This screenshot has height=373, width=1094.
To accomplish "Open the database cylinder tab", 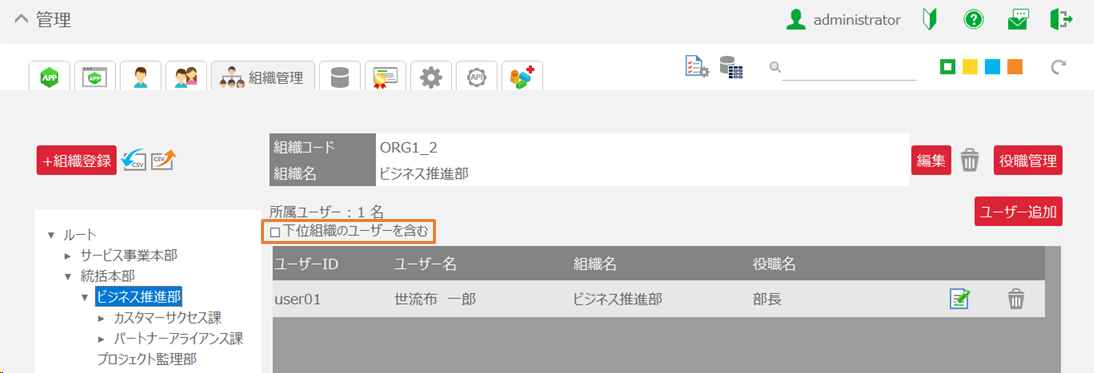I will tap(340, 77).
